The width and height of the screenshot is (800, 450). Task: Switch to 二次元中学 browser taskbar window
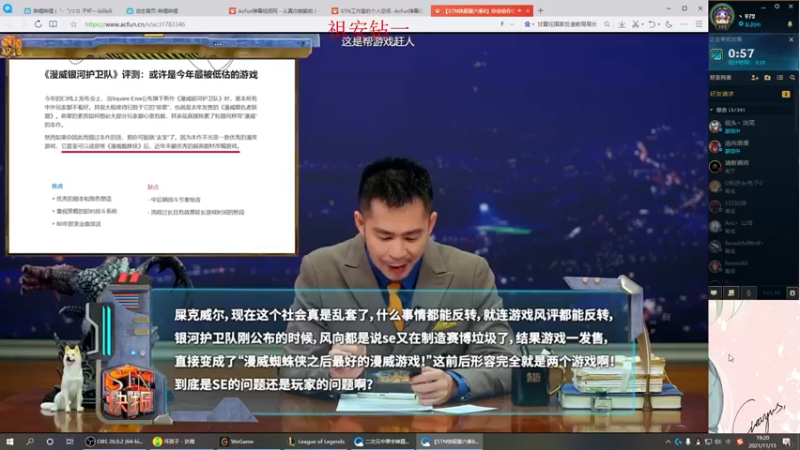(383, 441)
